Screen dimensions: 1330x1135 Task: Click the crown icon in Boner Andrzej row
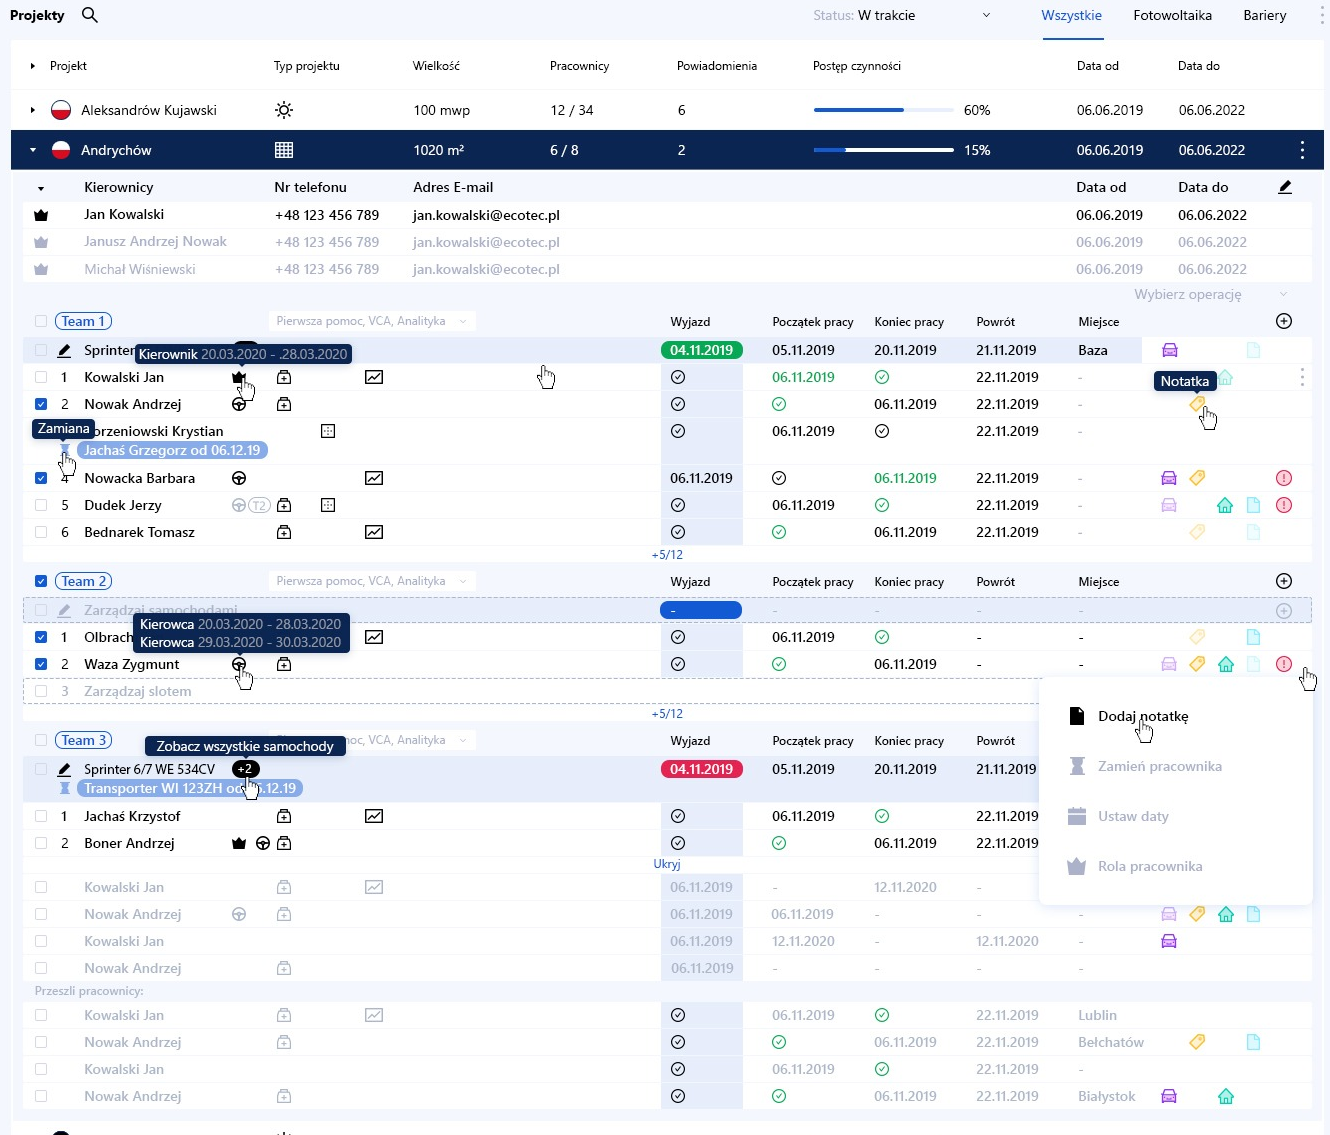click(239, 843)
